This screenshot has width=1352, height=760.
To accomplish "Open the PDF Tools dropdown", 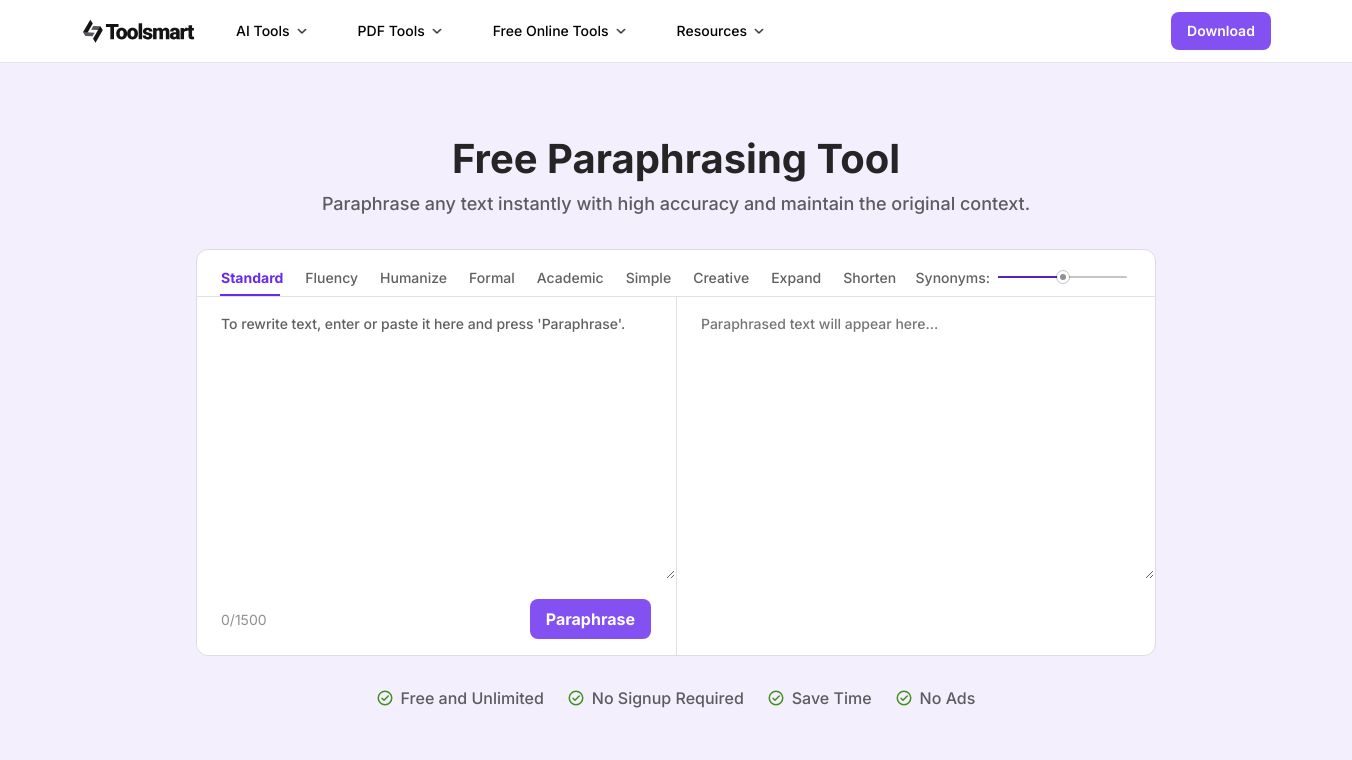I will point(399,31).
